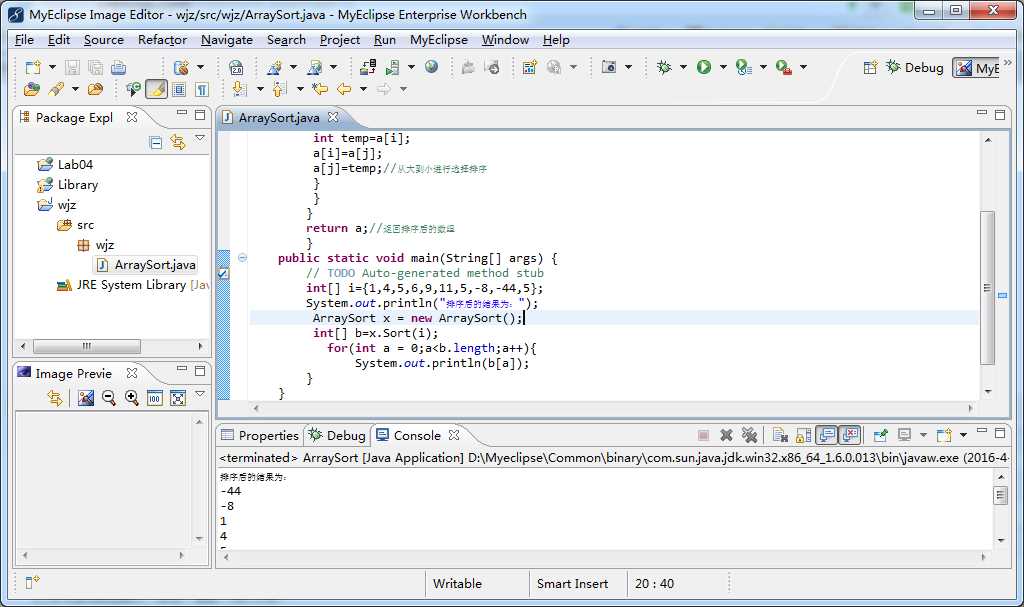Click Zoom Out in Image Preview

coord(109,398)
